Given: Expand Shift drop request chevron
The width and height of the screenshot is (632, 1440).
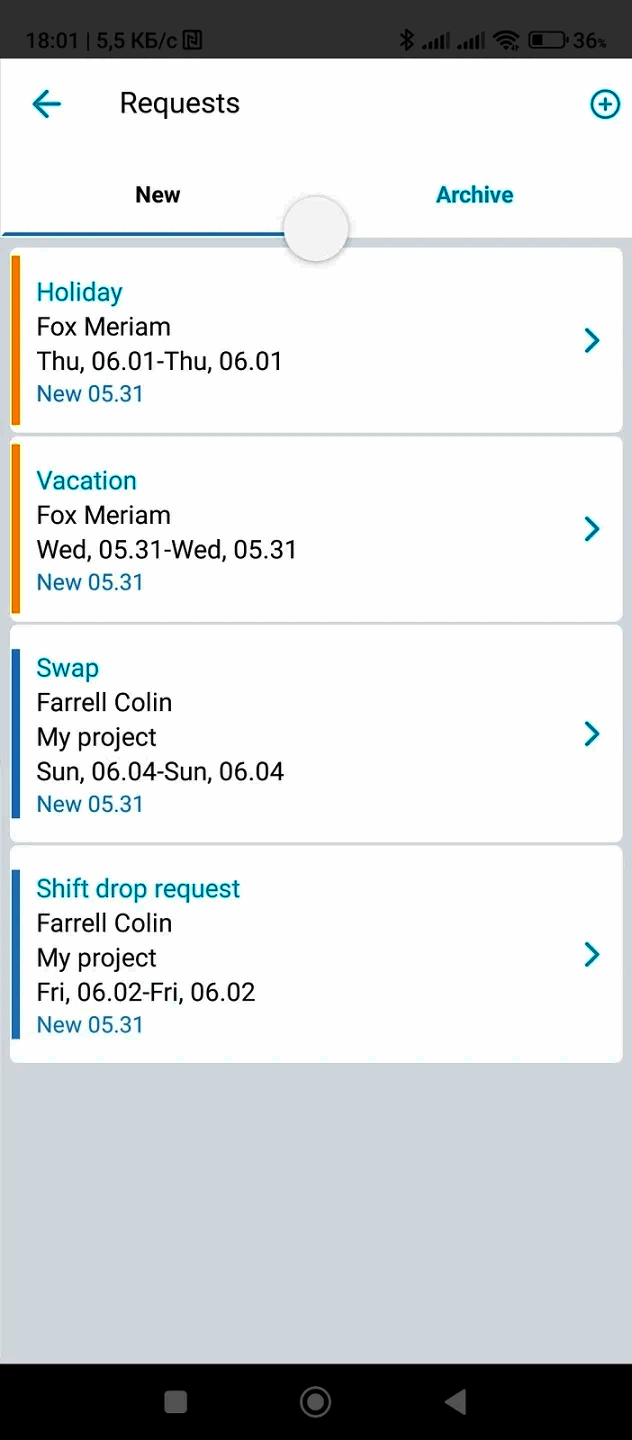Looking at the screenshot, I should pyautogui.click(x=592, y=955).
